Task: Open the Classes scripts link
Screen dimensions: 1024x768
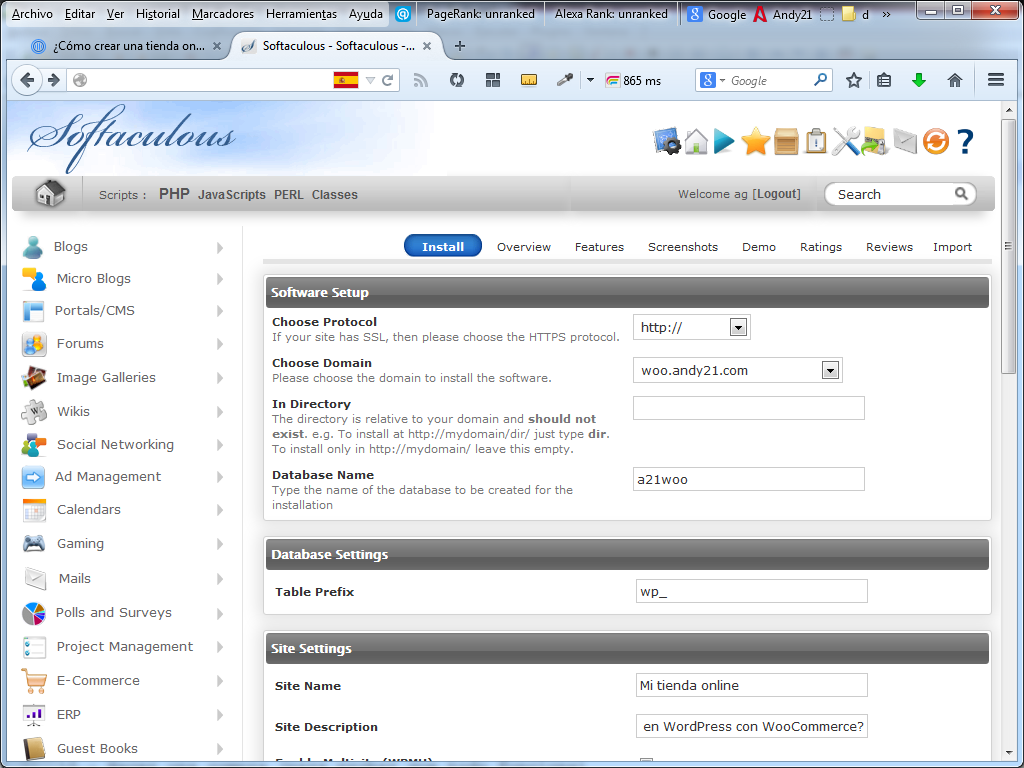Action: pos(334,195)
